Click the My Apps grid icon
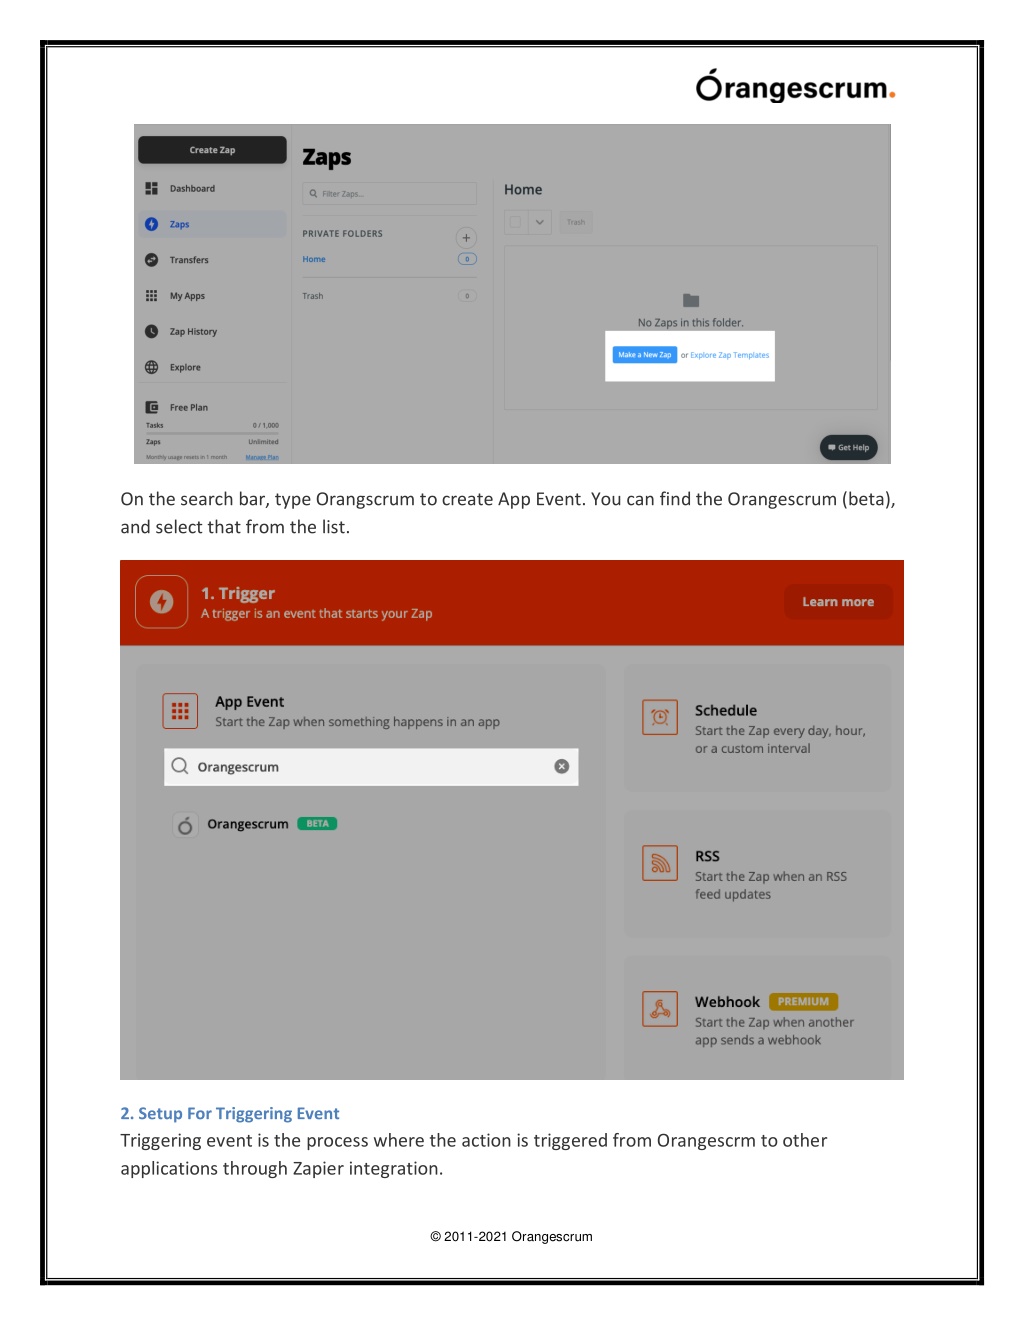The width and height of the screenshot is (1024, 1325). 152,296
